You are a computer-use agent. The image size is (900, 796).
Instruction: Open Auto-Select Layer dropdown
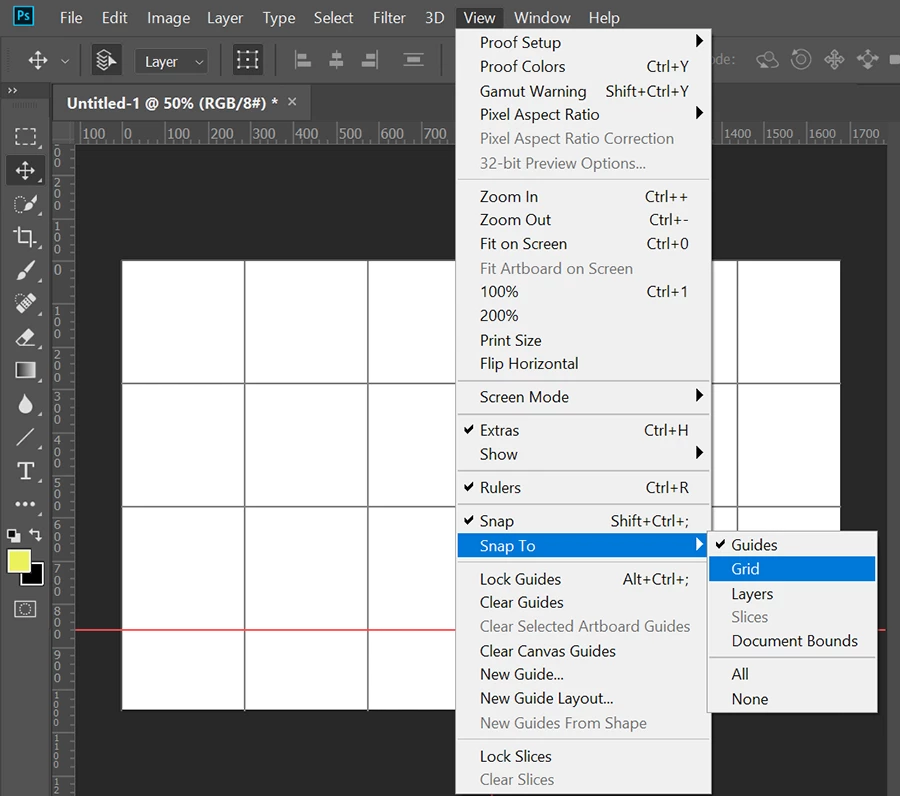[171, 61]
